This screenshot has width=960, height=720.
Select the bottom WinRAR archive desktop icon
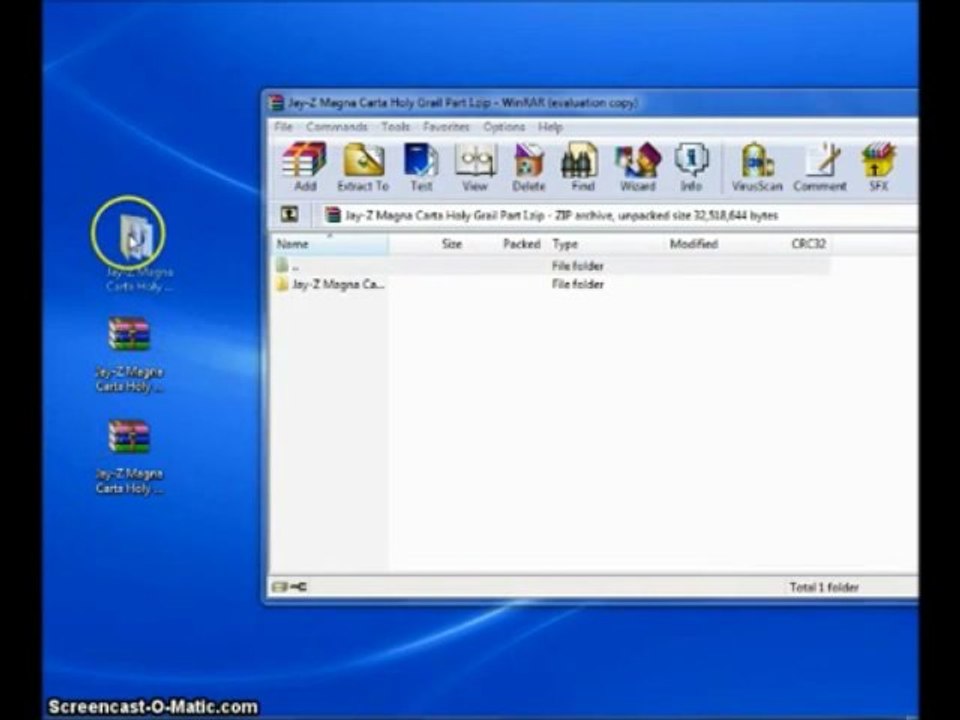[x=129, y=436]
